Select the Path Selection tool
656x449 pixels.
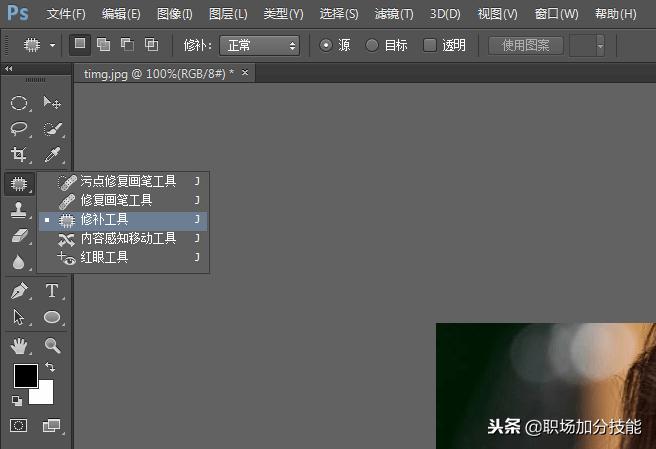[19, 317]
